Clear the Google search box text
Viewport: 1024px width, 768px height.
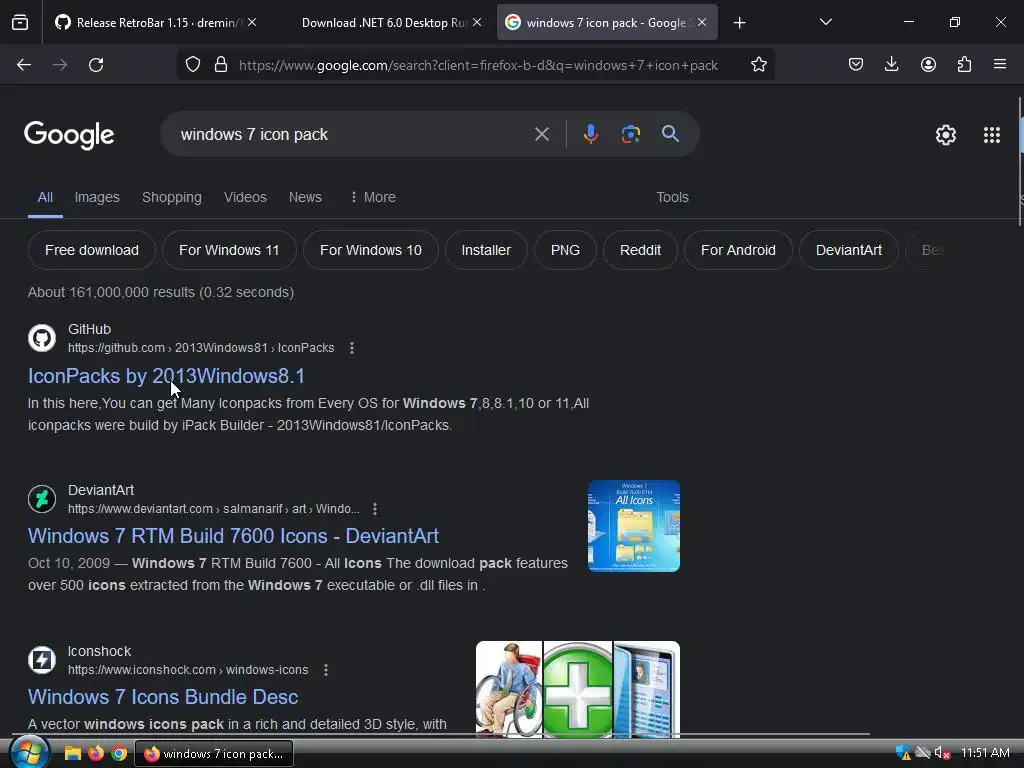tap(542, 135)
